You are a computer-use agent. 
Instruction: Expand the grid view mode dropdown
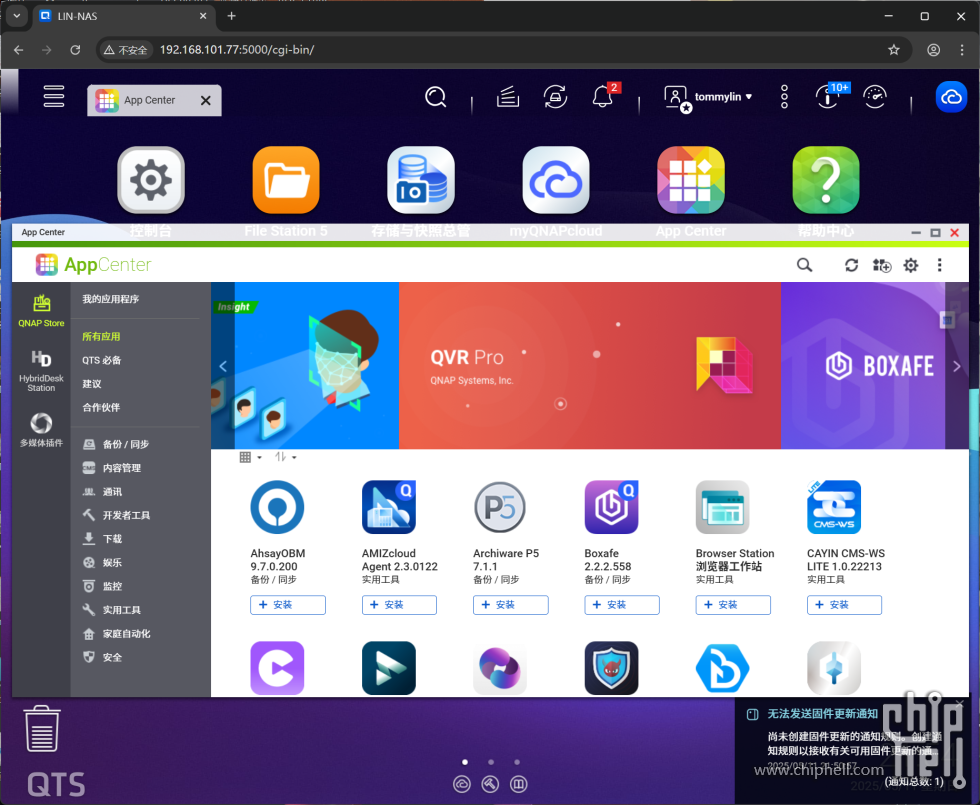coord(251,458)
